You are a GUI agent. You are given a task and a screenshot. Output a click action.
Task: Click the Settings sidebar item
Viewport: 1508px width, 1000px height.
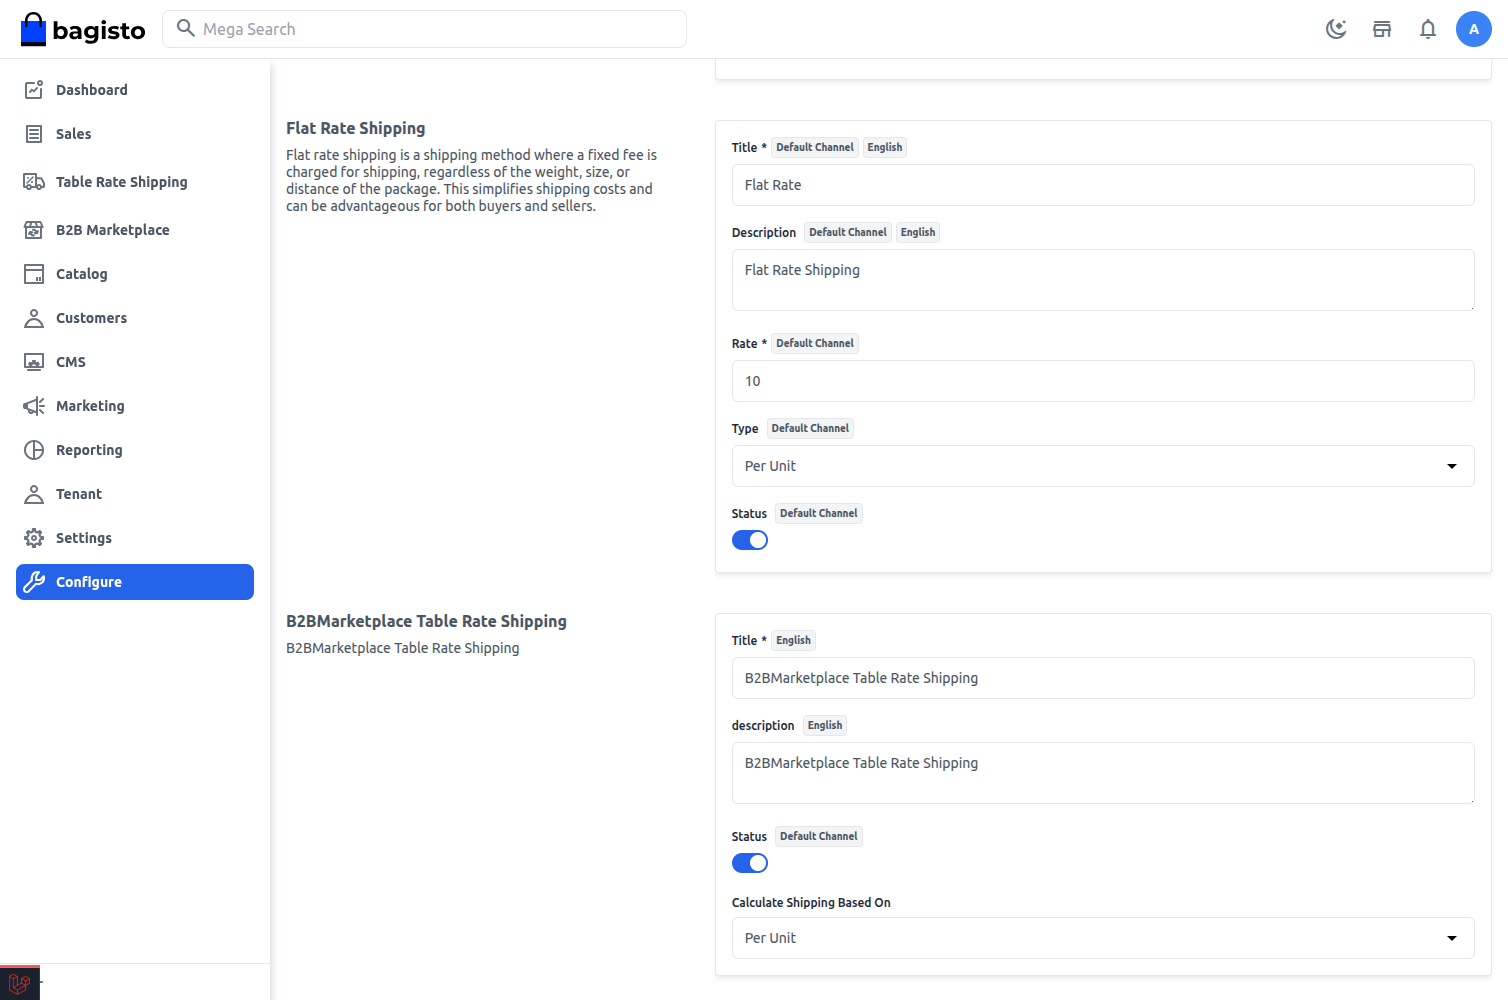[x=83, y=537]
